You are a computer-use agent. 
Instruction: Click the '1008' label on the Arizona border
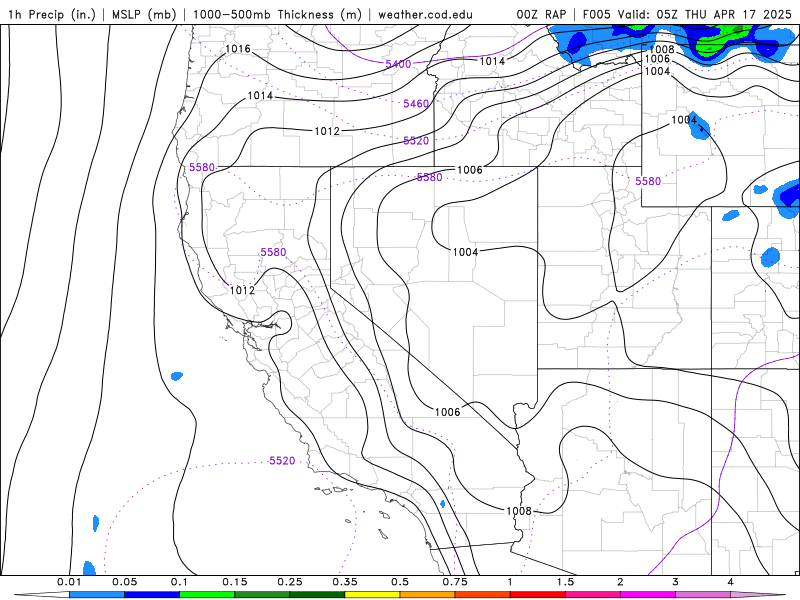coord(519,511)
